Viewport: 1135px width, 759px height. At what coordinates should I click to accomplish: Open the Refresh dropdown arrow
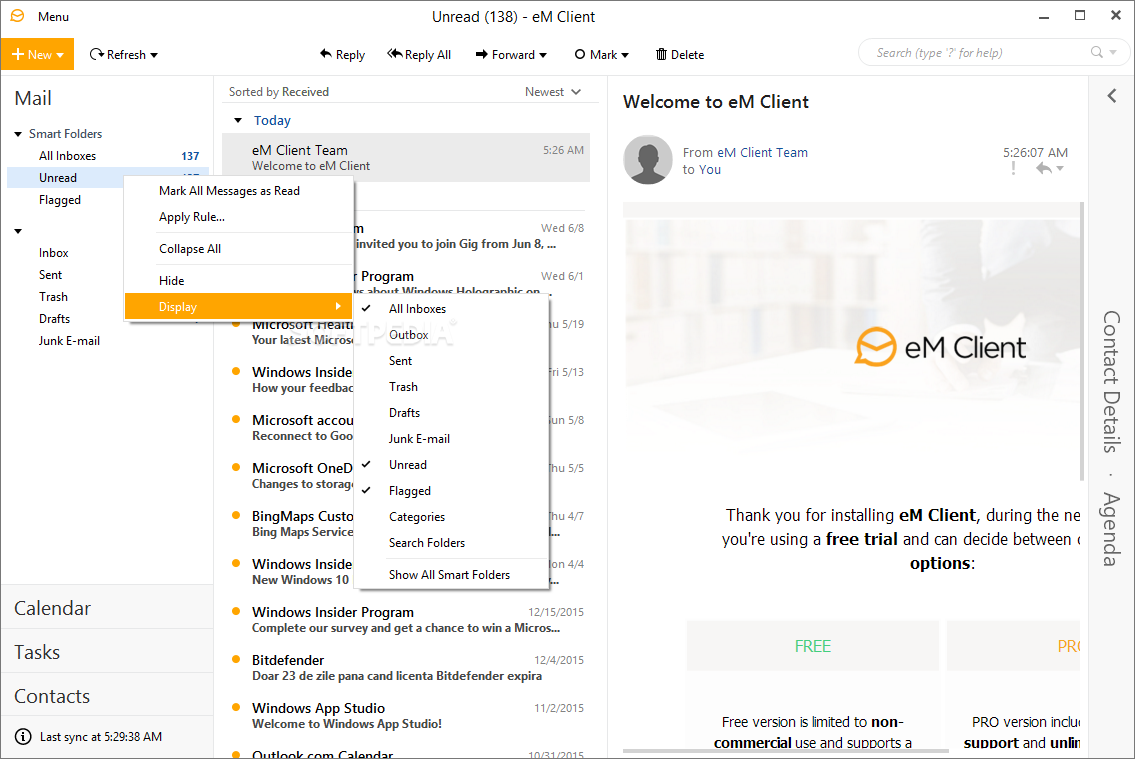click(153, 55)
